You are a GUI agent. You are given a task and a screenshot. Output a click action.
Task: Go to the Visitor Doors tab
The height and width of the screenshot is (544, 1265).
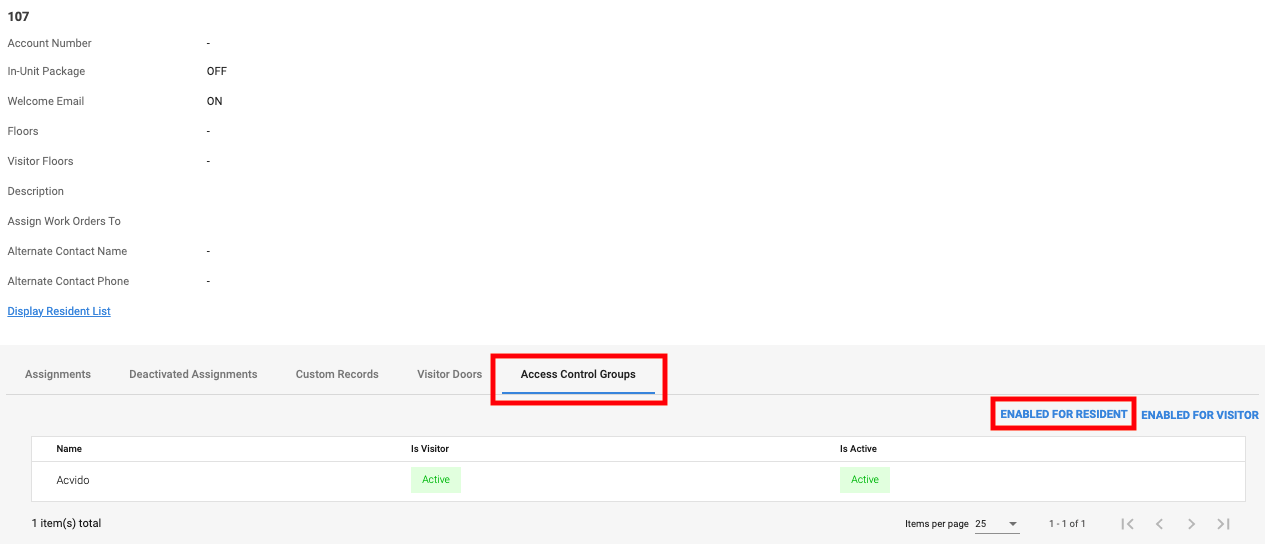(x=449, y=374)
